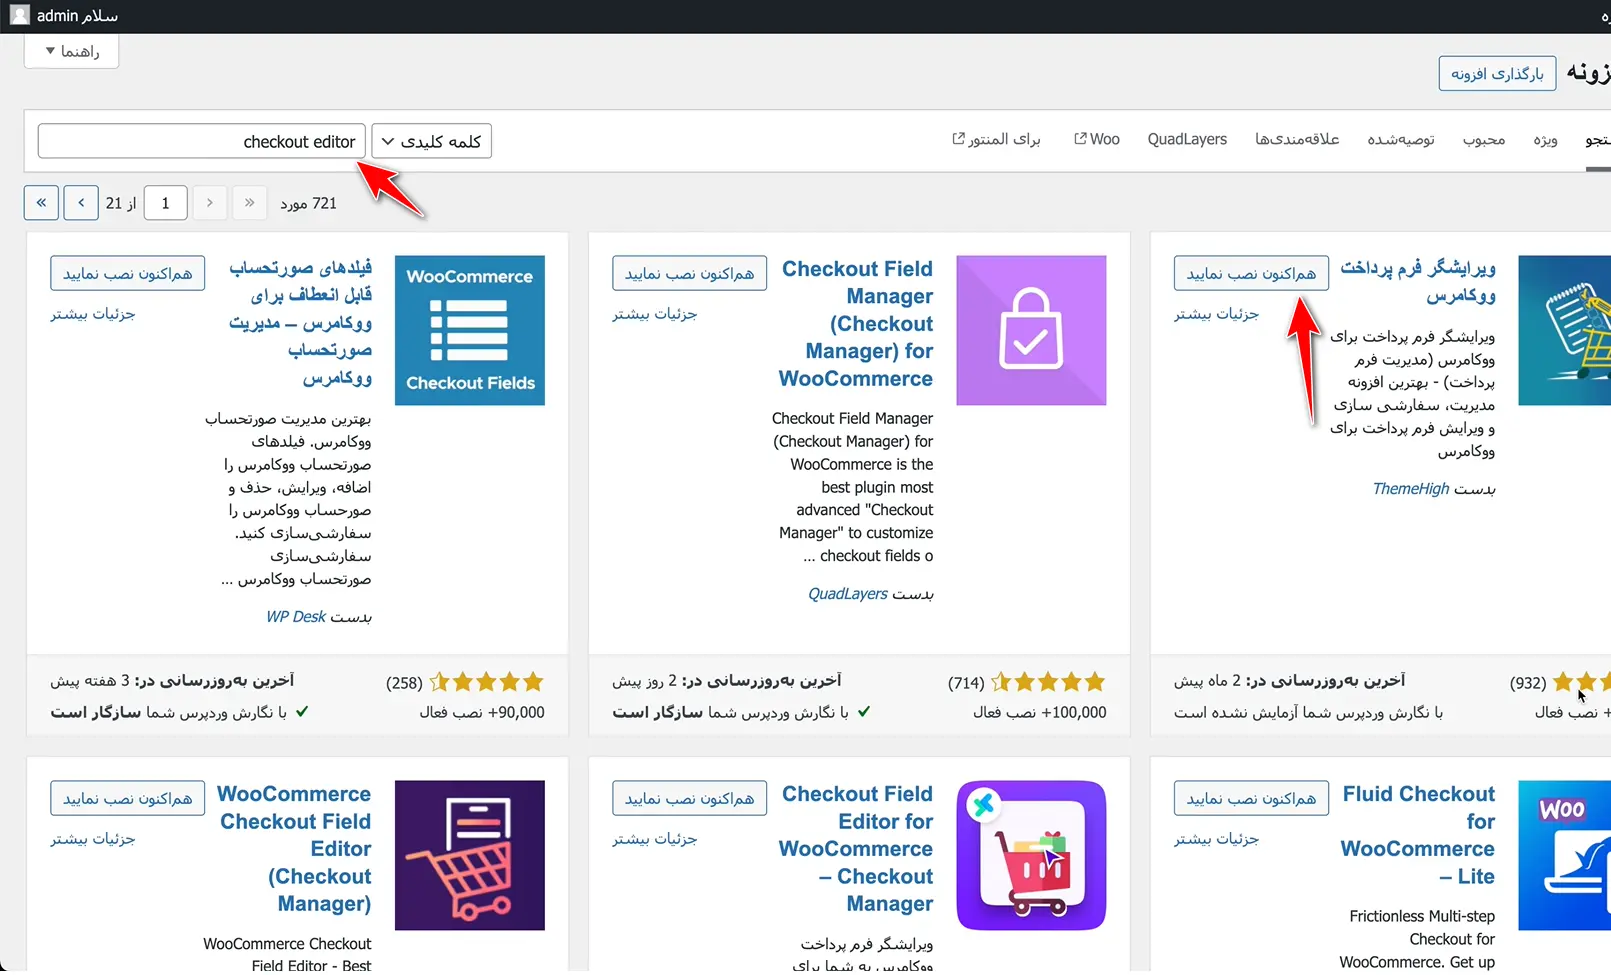The image size is (1611, 975).
Task: Click the disabled first page arrow
Action: pos(249,203)
